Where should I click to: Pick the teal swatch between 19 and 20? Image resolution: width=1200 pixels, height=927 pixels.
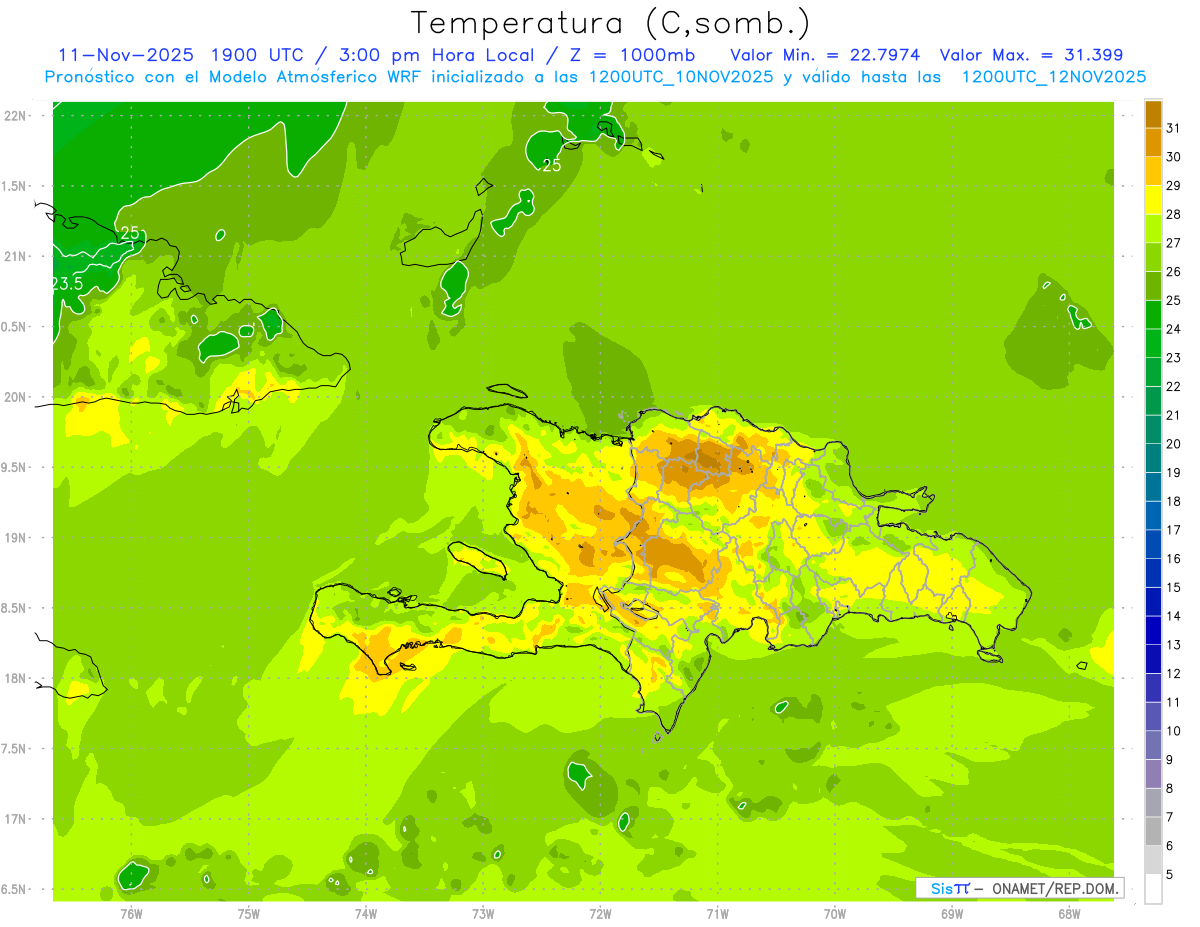(x=1153, y=458)
